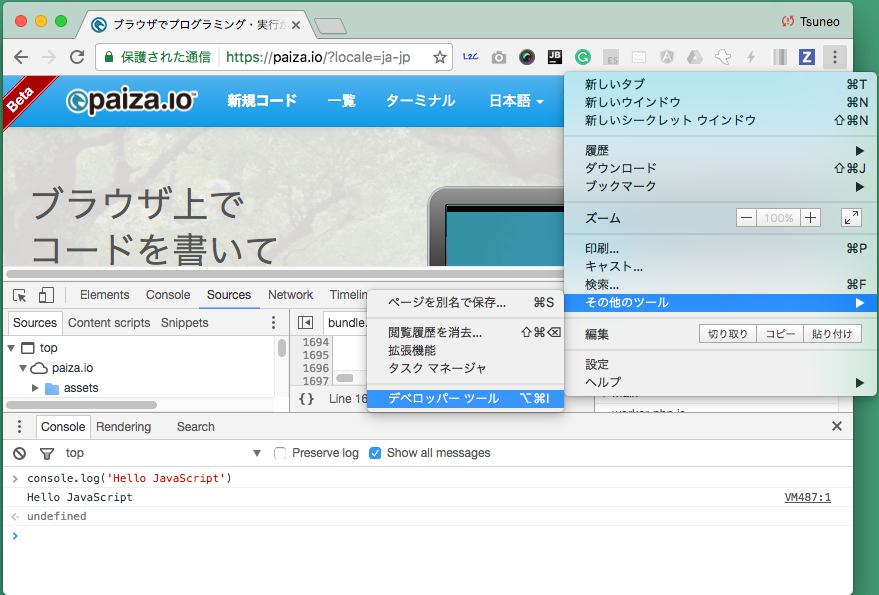Screen dimensions: 879x595
Task: Open the Console tab in DevTools toolbar
Action: [168, 295]
